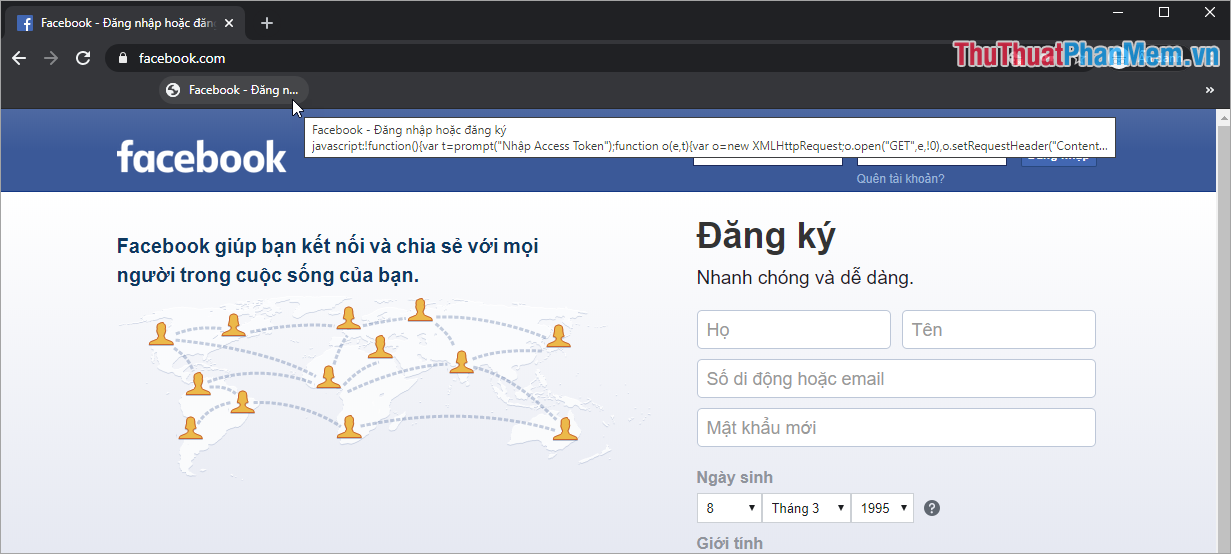The width and height of the screenshot is (1231, 554).
Task: Open a new tab with the plus button
Action: pos(266,23)
